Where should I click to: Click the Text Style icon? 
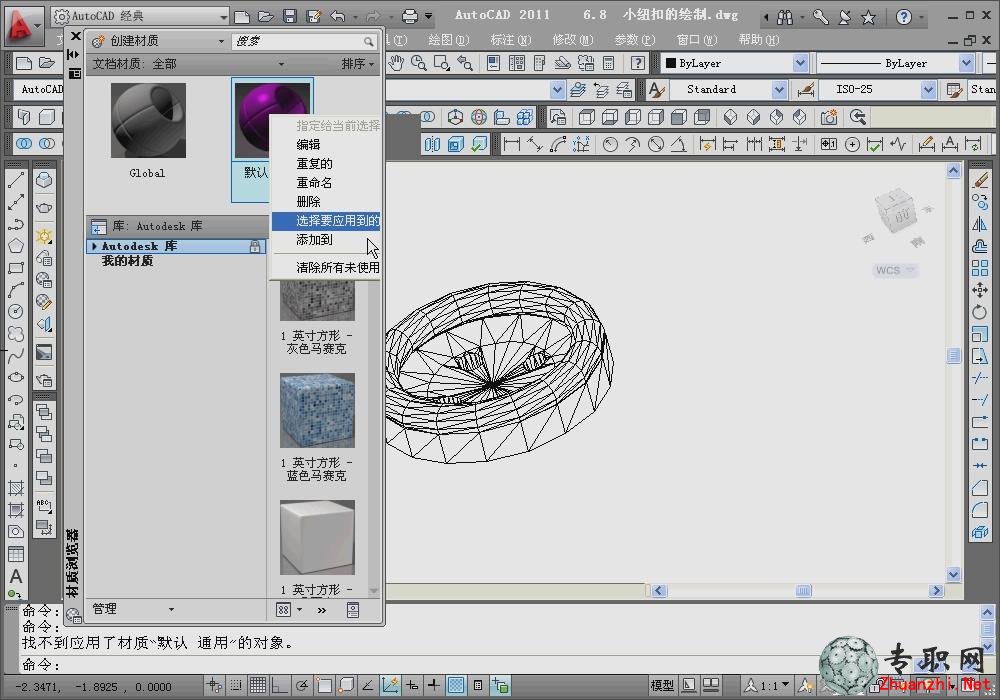656,89
